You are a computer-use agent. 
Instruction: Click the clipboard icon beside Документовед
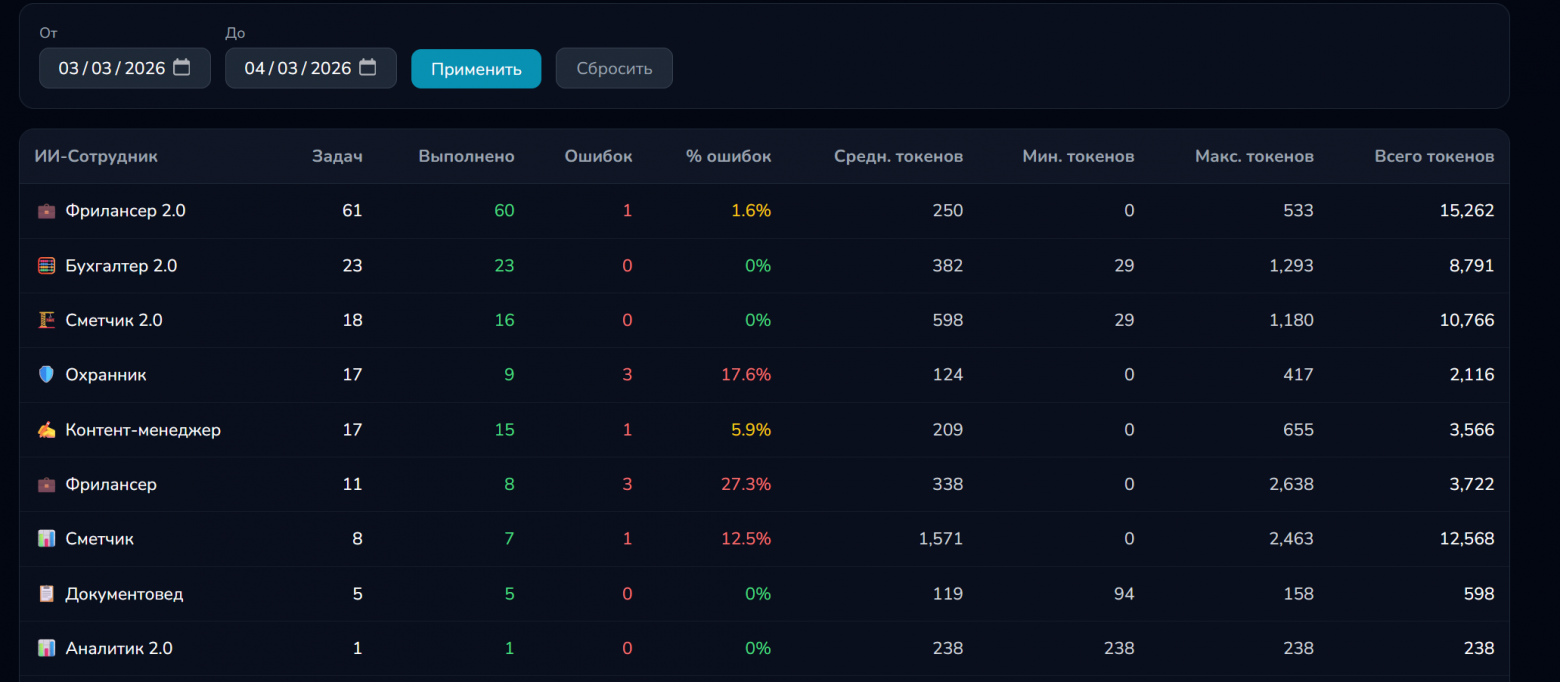[46, 594]
